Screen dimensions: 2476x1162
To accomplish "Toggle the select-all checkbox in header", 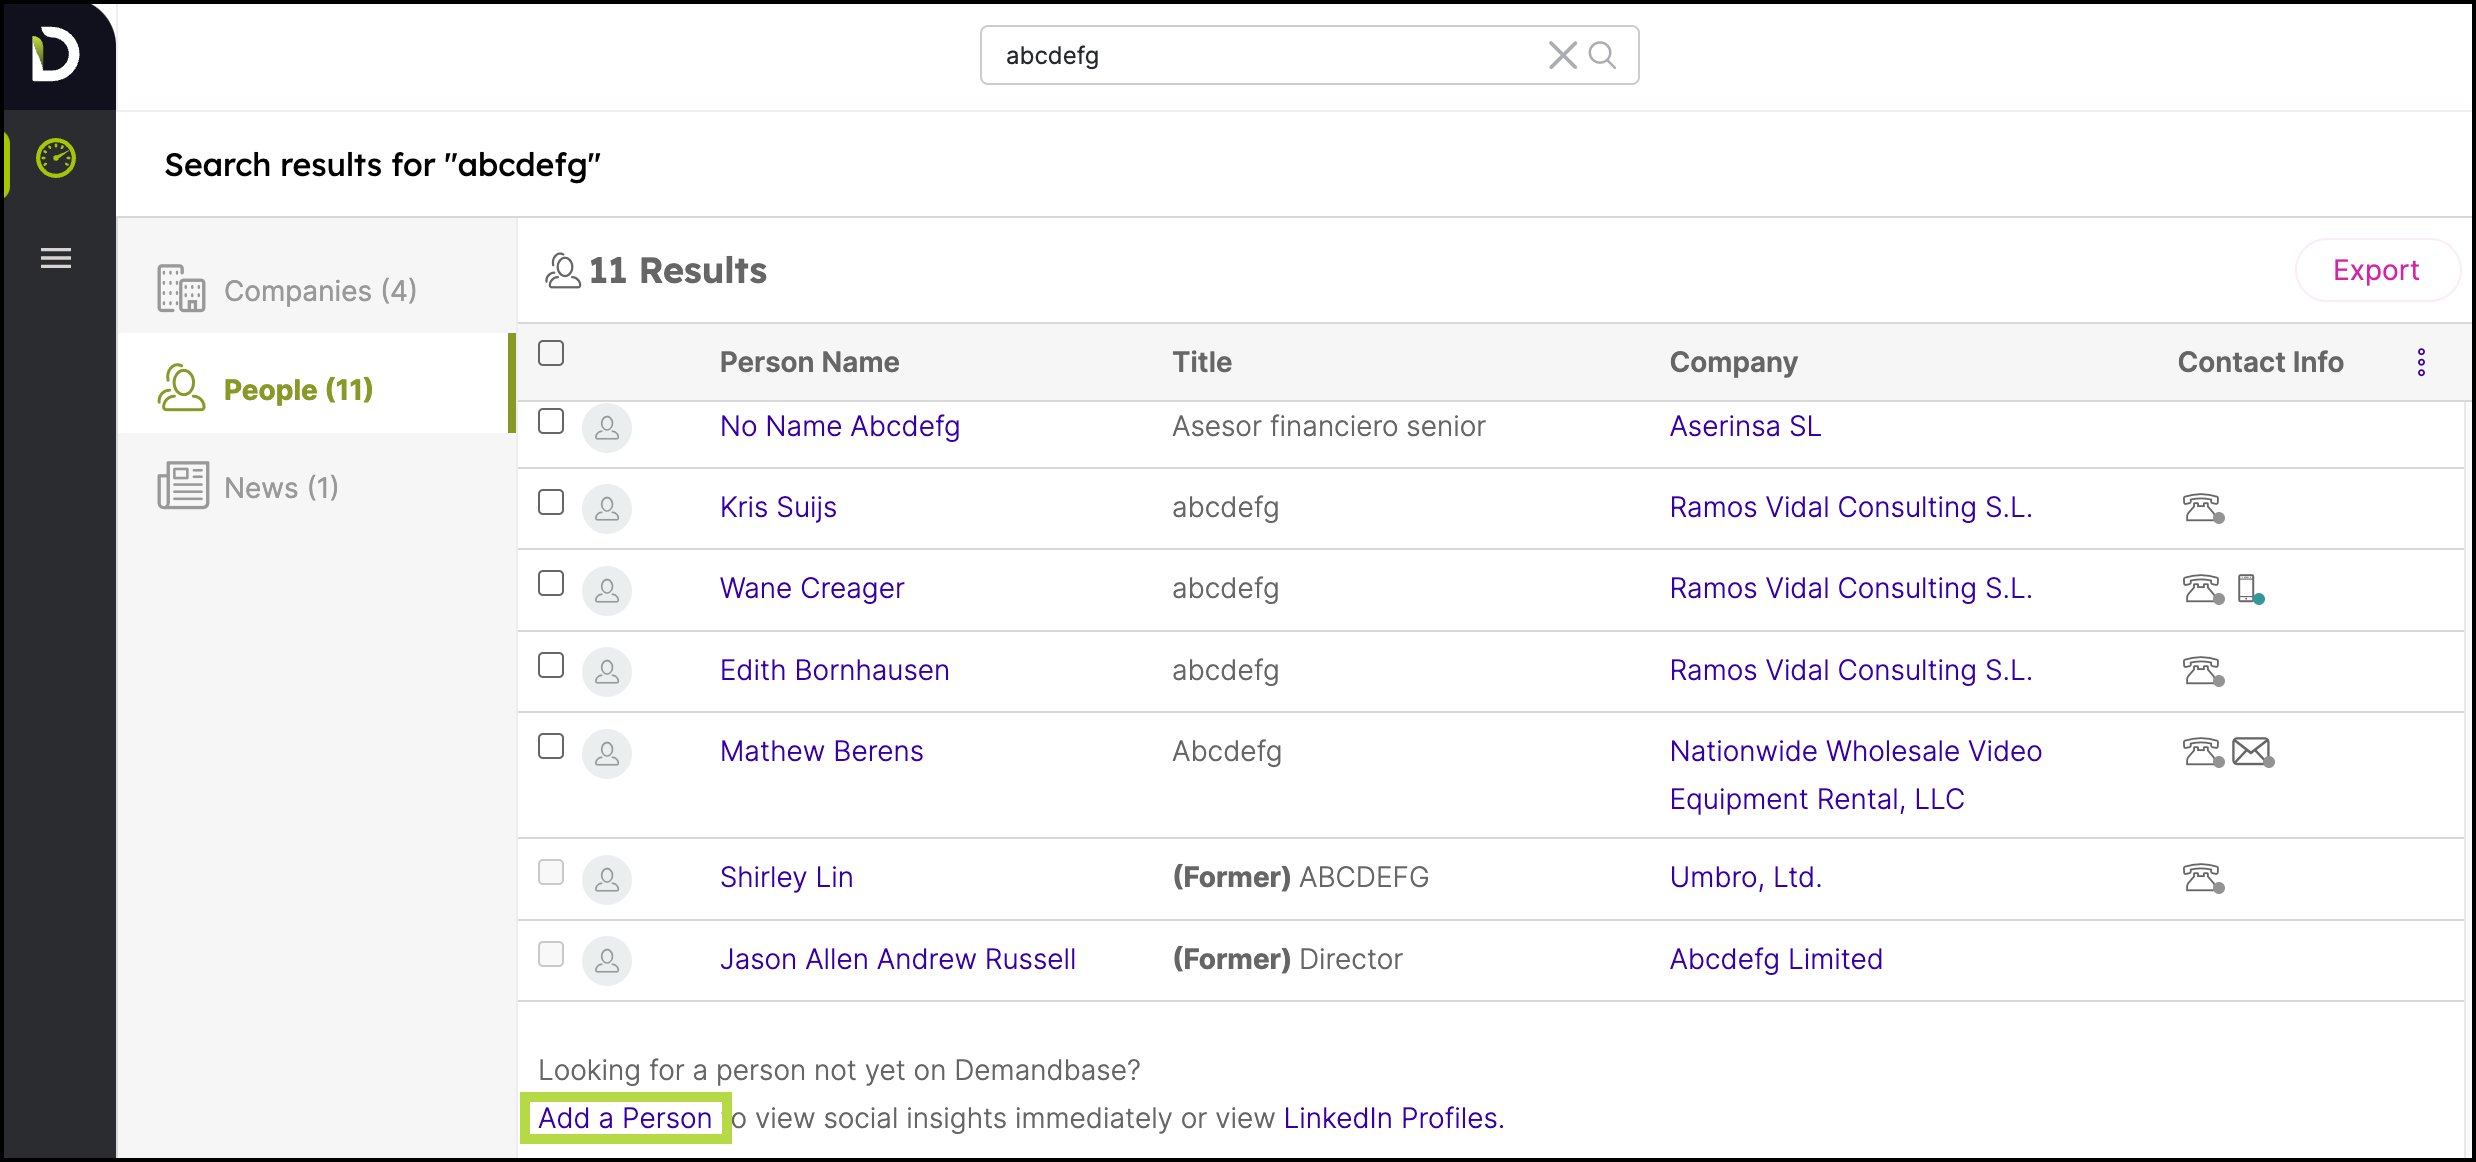I will [551, 353].
